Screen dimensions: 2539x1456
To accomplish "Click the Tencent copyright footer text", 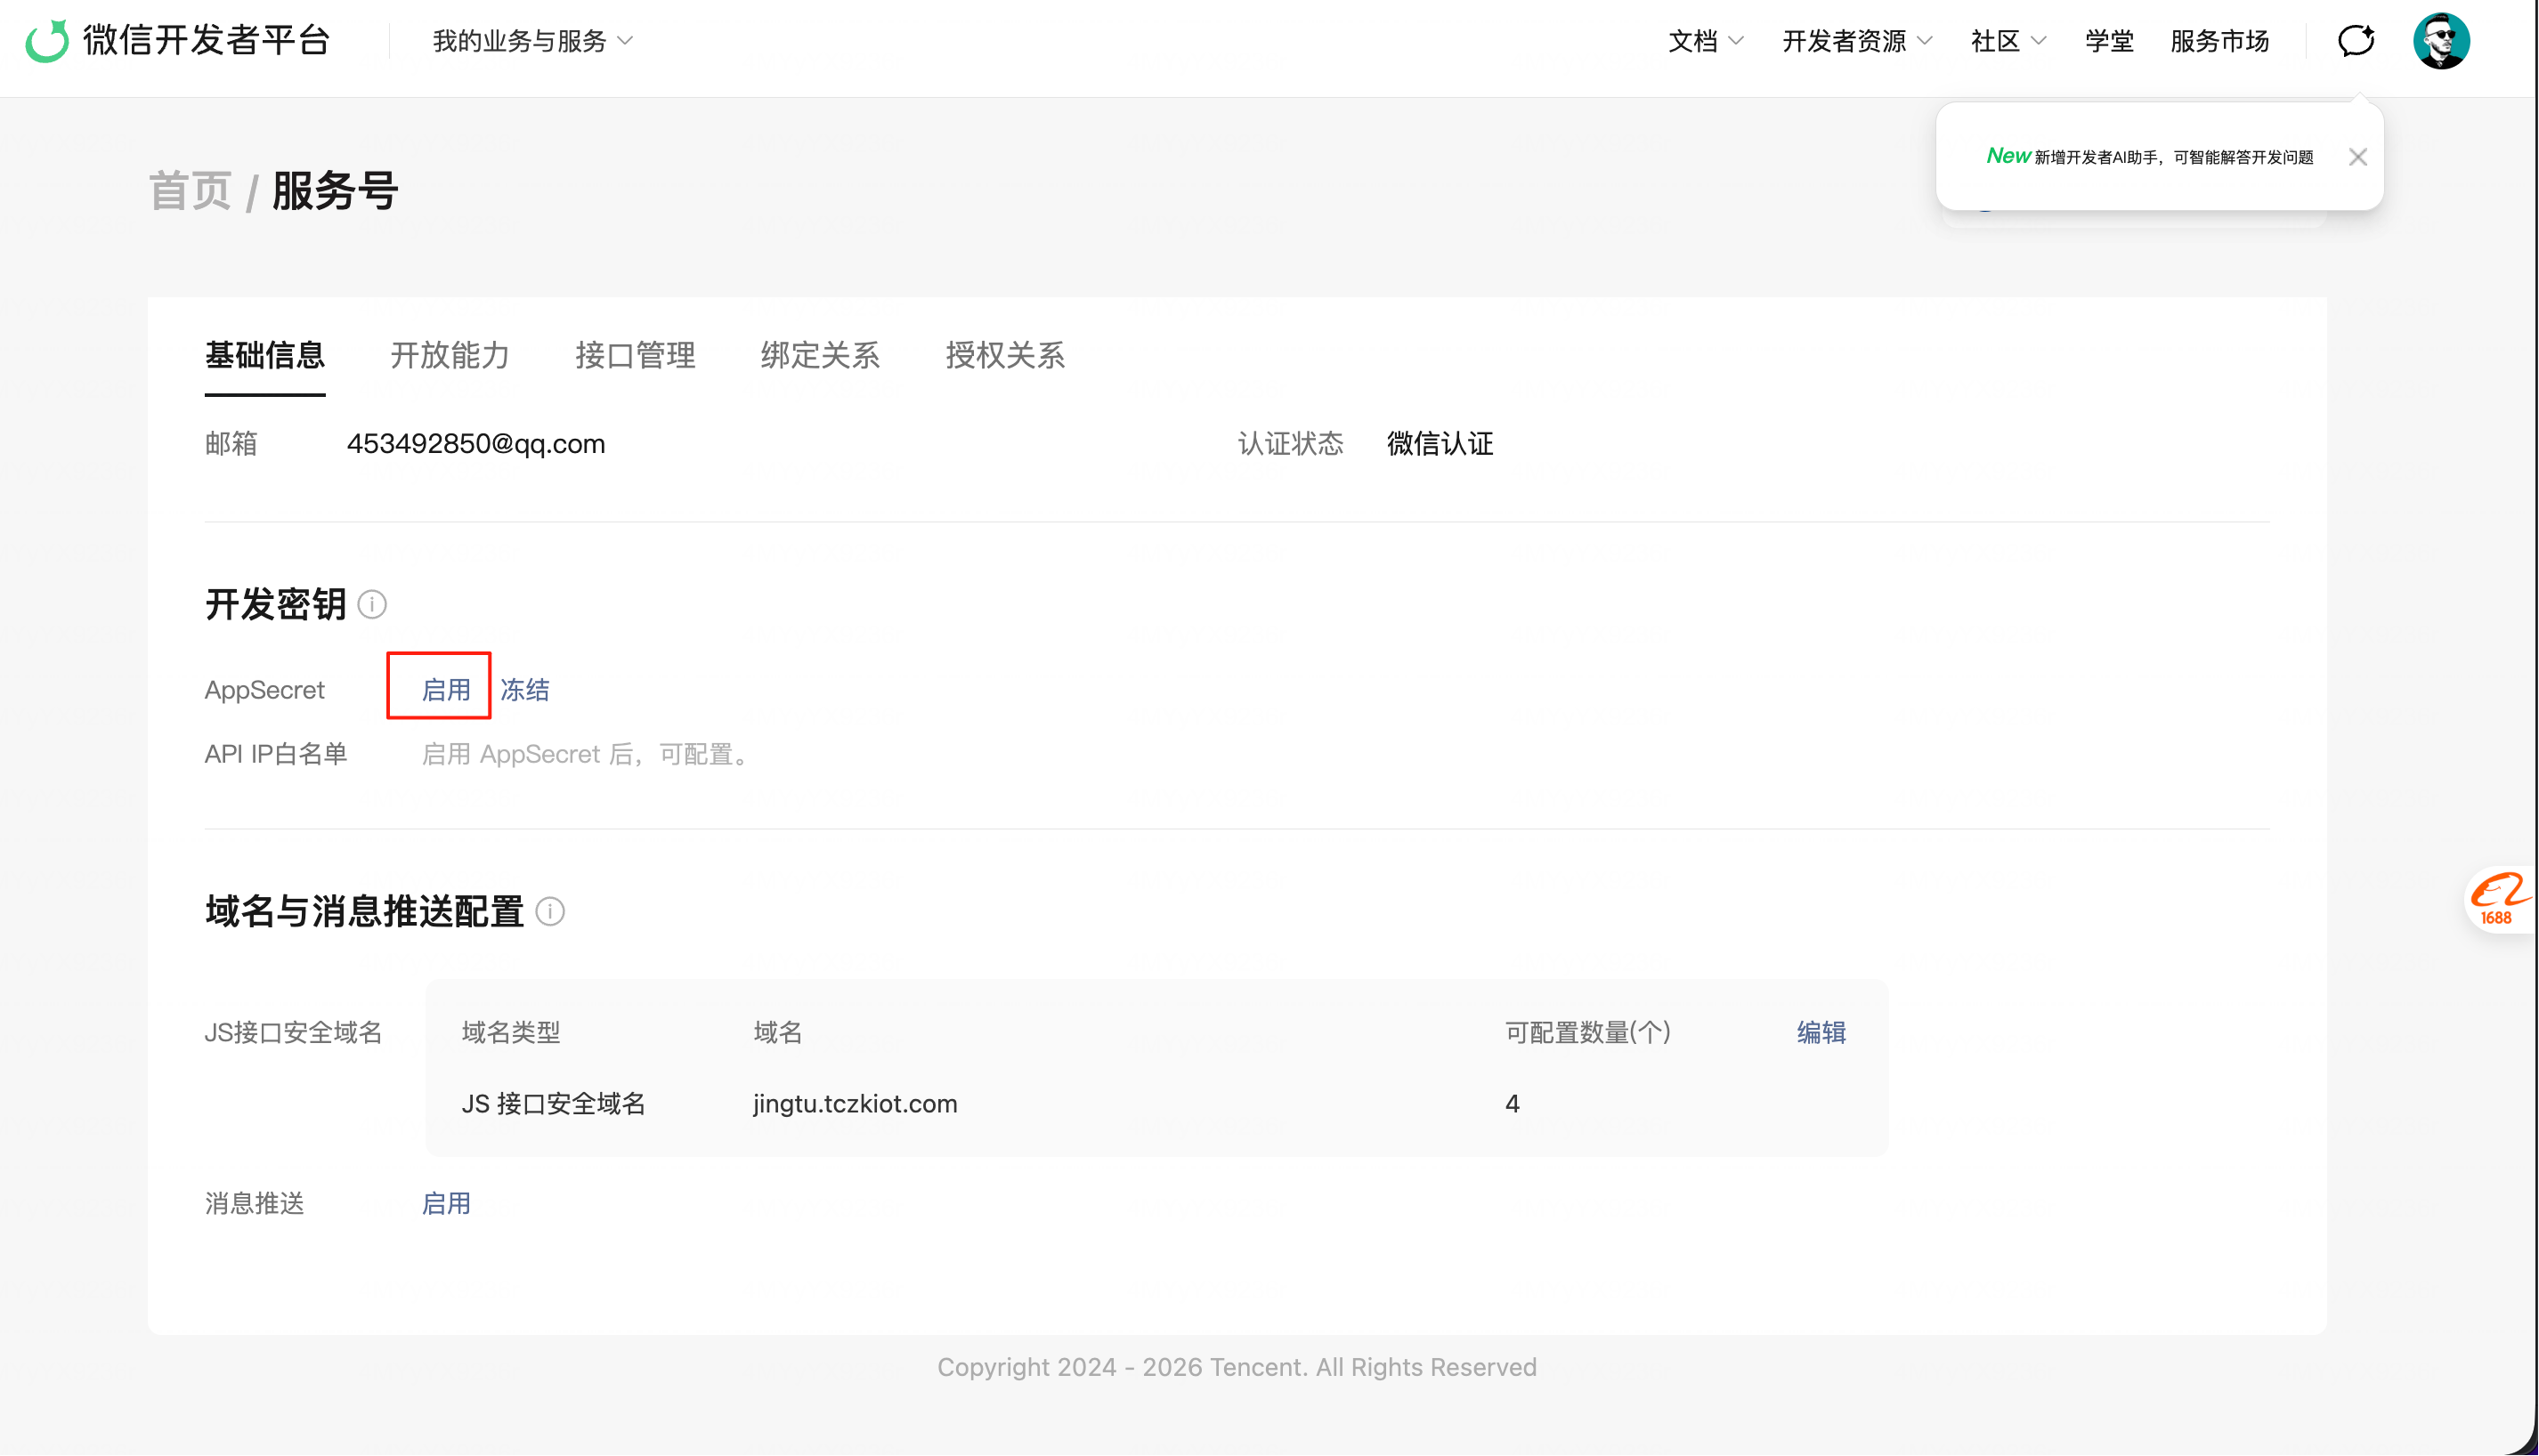I will pyautogui.click(x=1237, y=1368).
